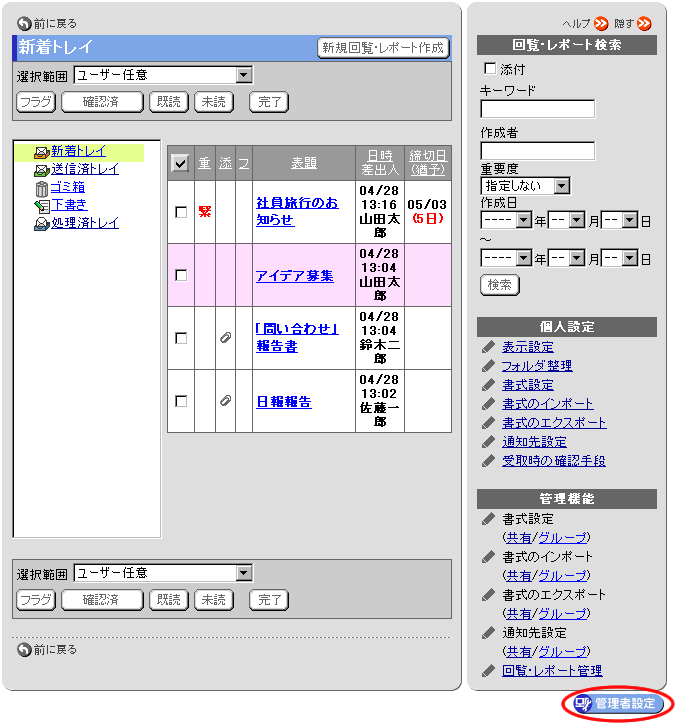This screenshot has width=676, height=723.
Task: Open グループ link under admin 通知先設定
Action: (563, 652)
